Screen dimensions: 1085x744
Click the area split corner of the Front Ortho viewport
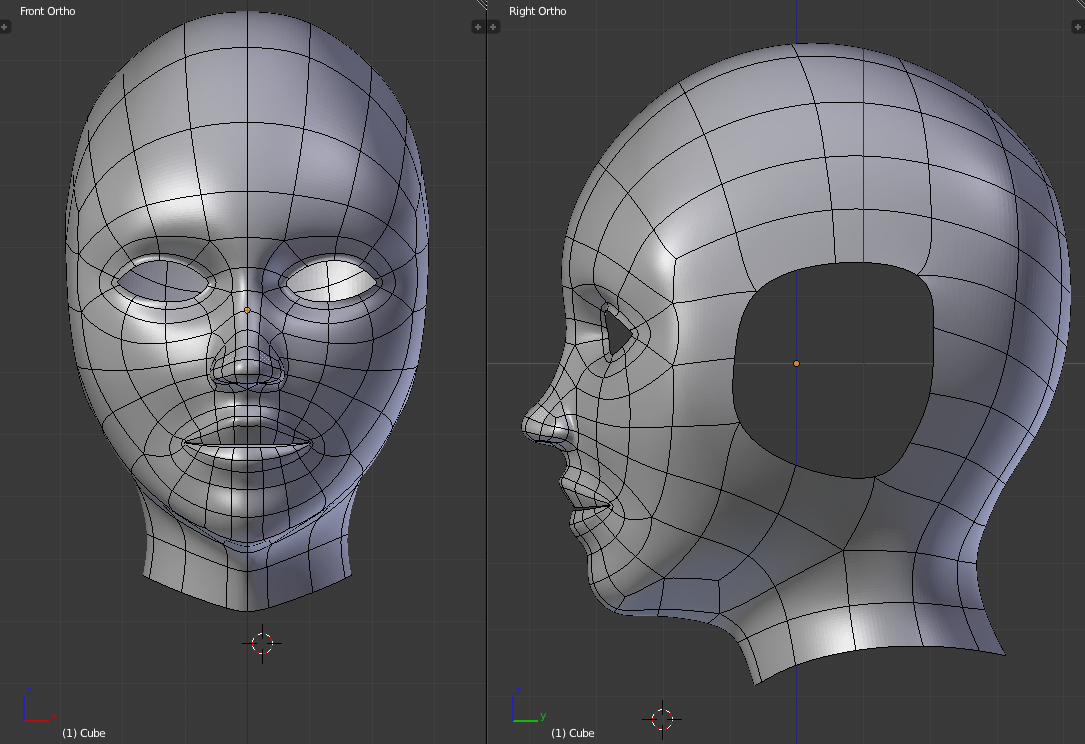pos(480,5)
